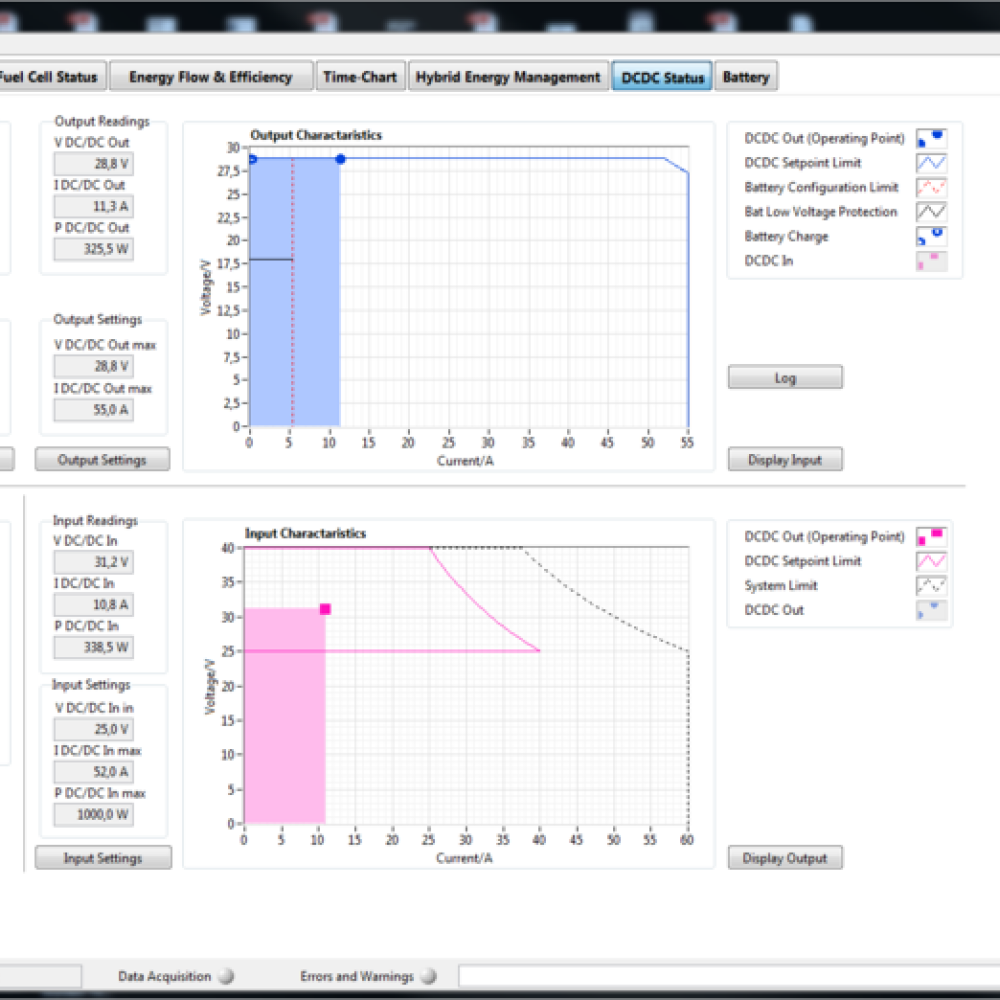Toggle the DCDC Setpoint Limit curve icon
1000x1000 pixels.
pos(932,162)
